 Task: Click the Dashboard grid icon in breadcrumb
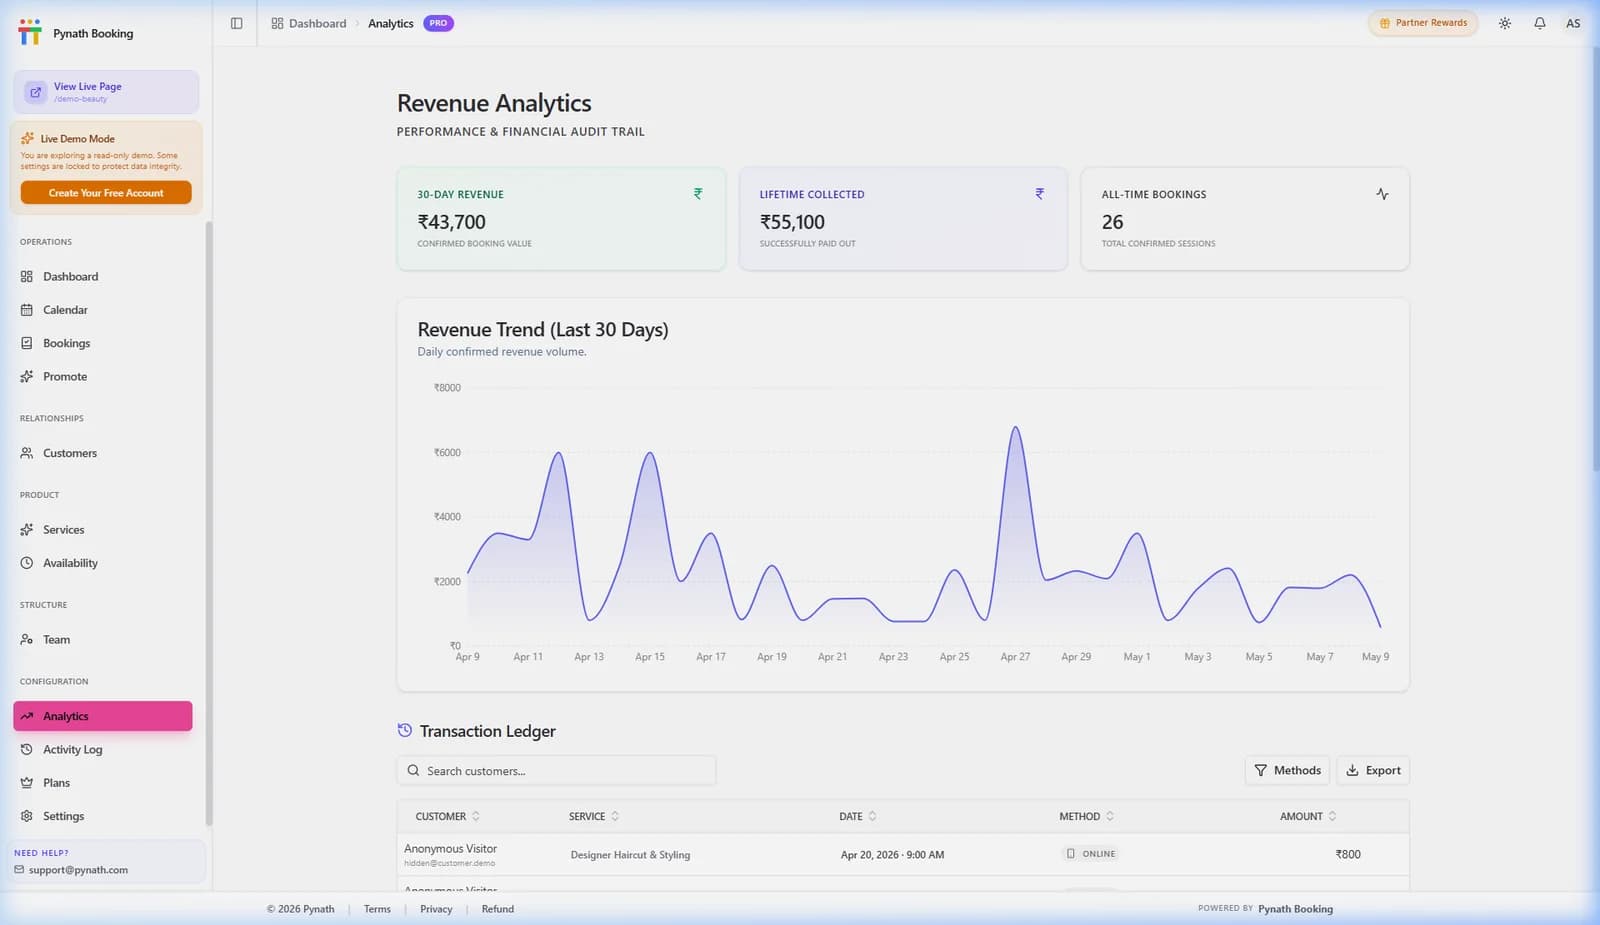[277, 23]
